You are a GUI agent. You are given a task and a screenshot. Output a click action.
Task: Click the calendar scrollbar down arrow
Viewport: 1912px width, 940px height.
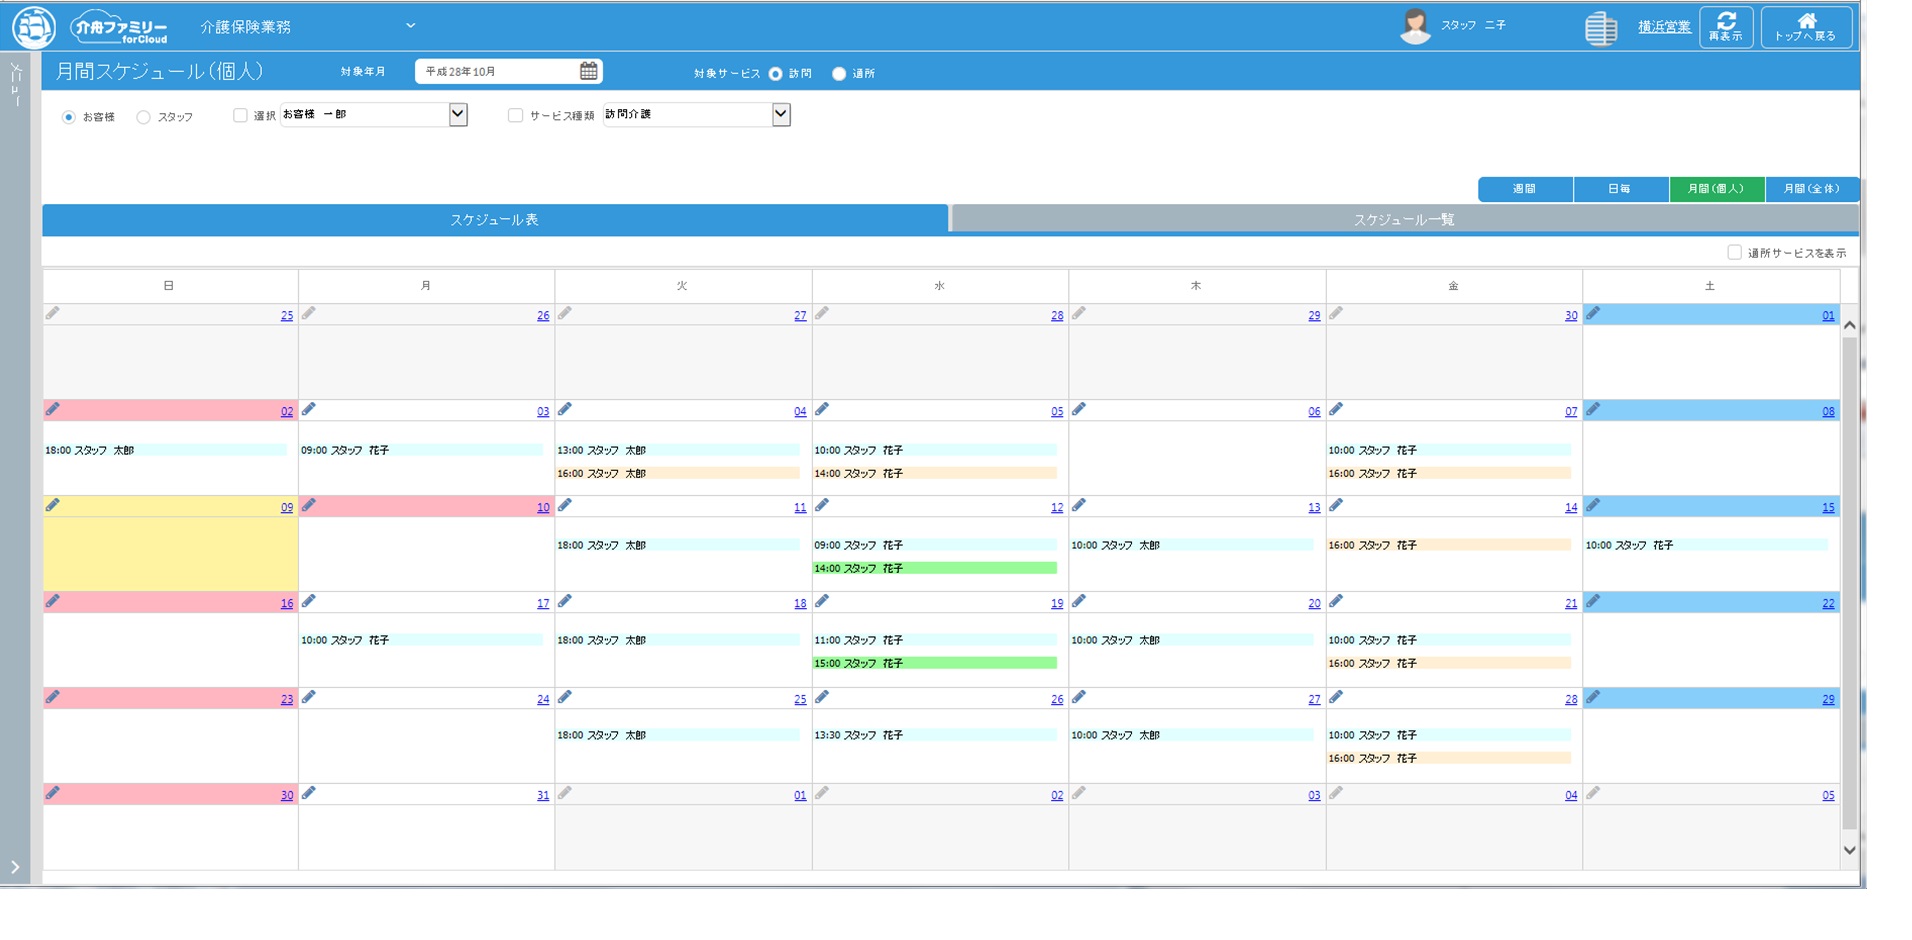point(1849,850)
